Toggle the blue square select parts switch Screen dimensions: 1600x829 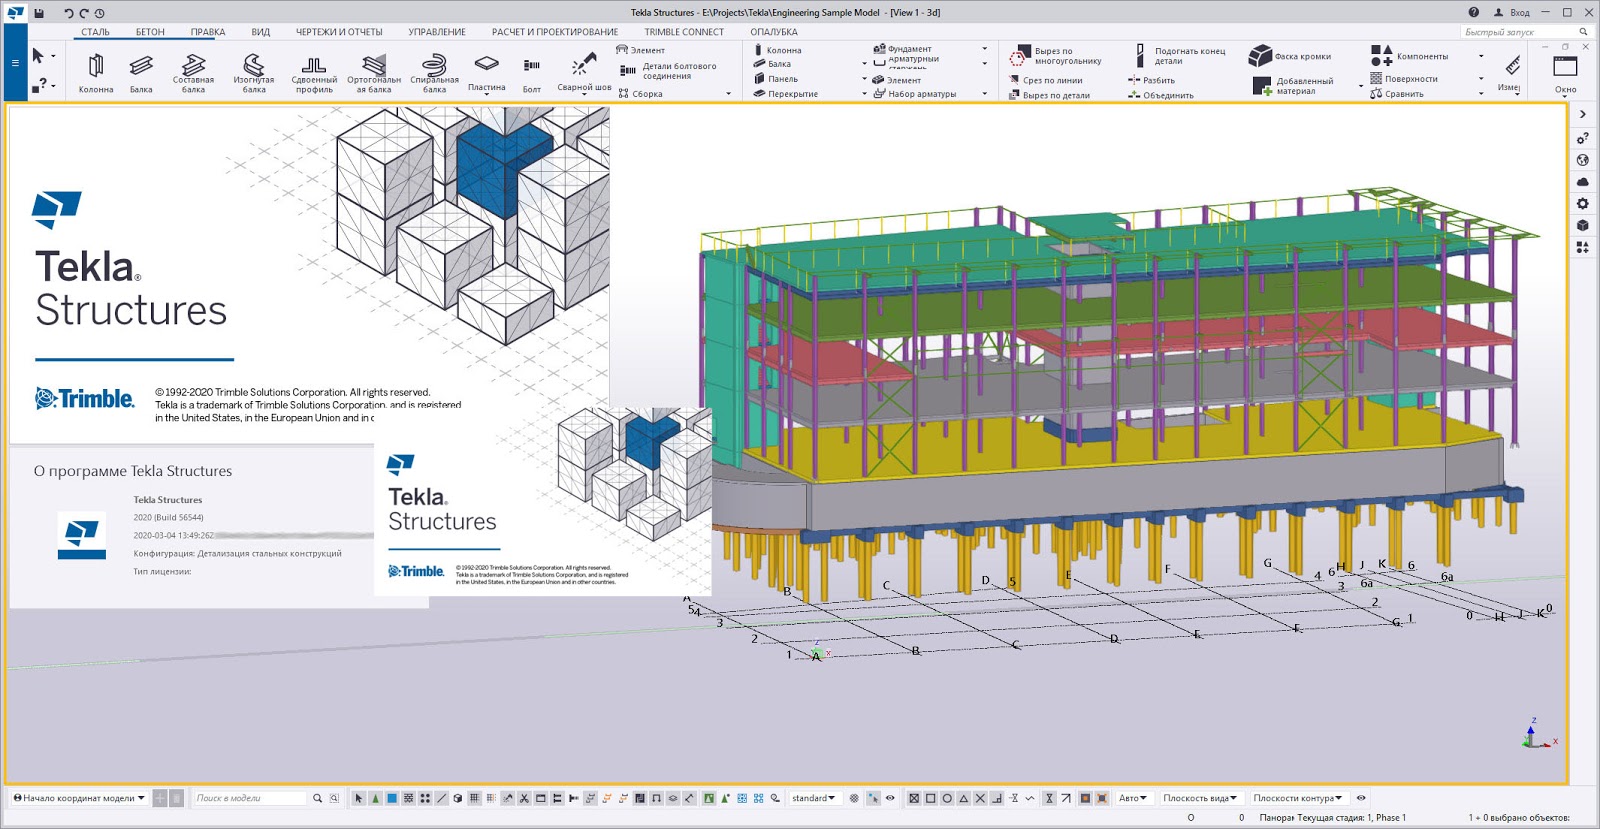click(392, 798)
